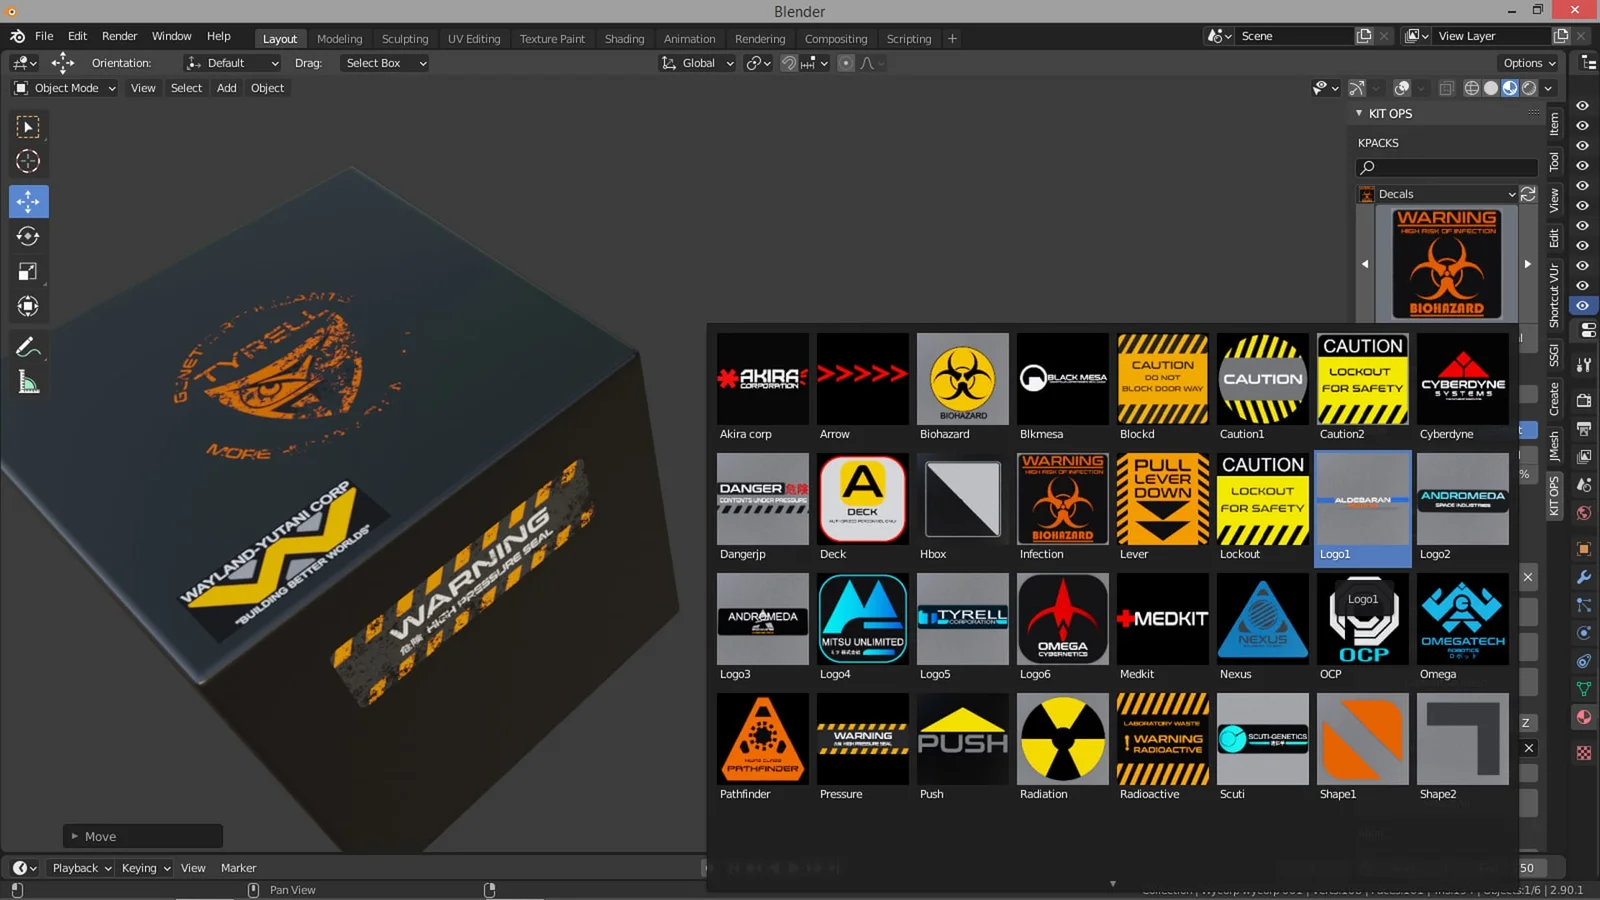Activate the Annotate tool
The width and height of the screenshot is (1600, 900).
tap(28, 346)
